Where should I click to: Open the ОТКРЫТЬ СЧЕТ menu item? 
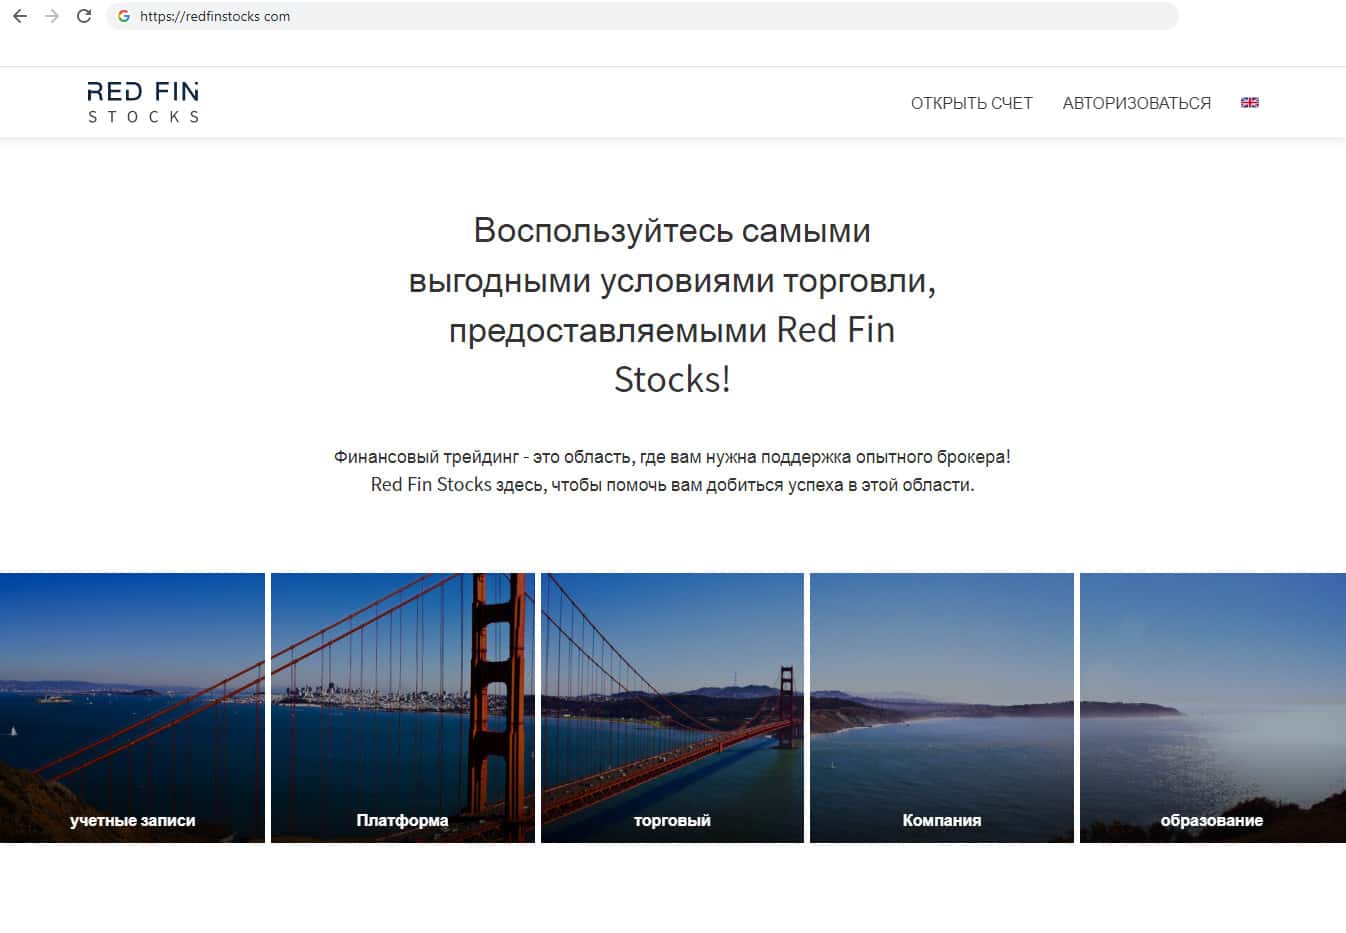[971, 103]
